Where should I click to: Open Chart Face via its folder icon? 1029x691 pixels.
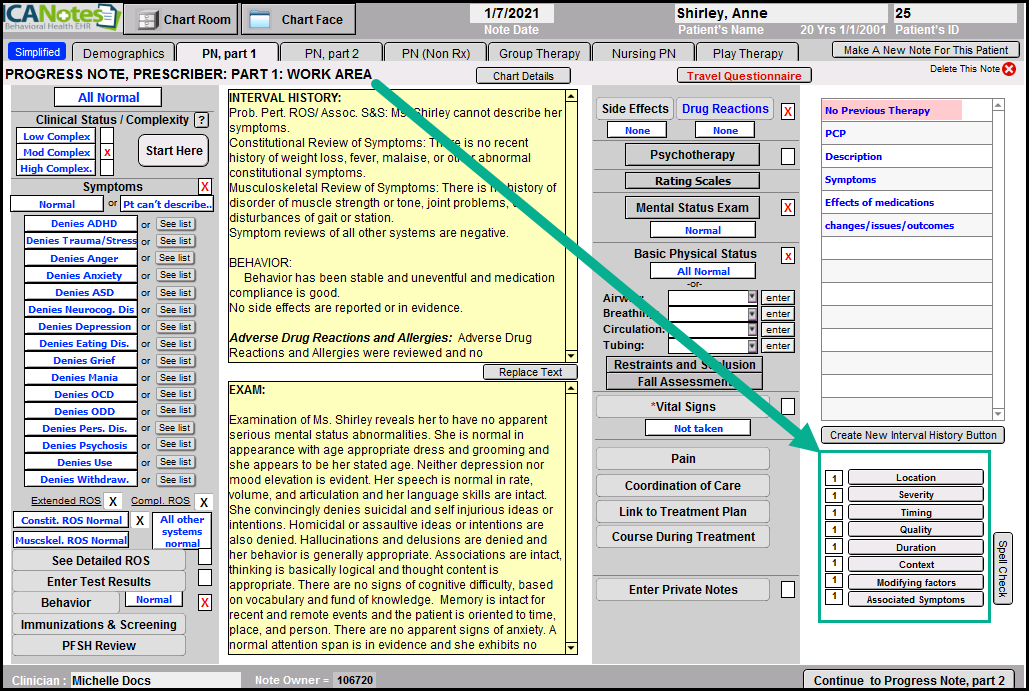[257, 20]
